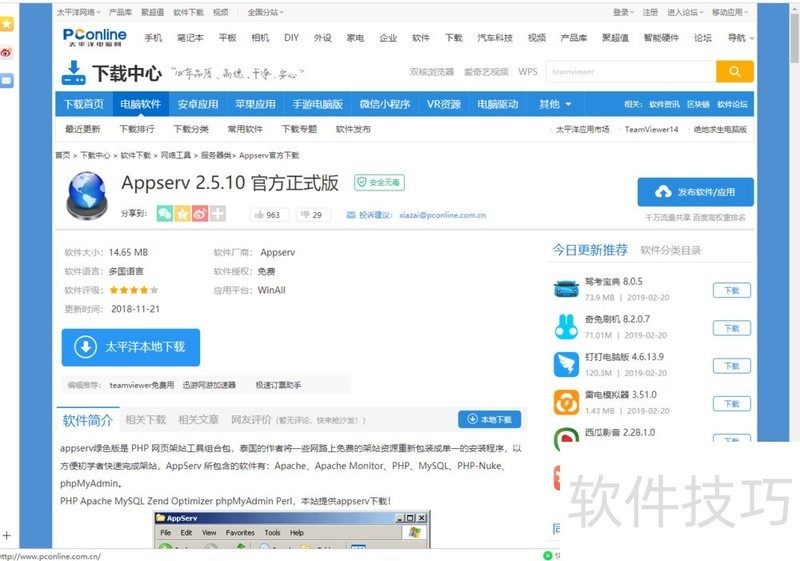Open the 电脑驱动 menu item
Screen dimensions: 800x561
click(497, 104)
